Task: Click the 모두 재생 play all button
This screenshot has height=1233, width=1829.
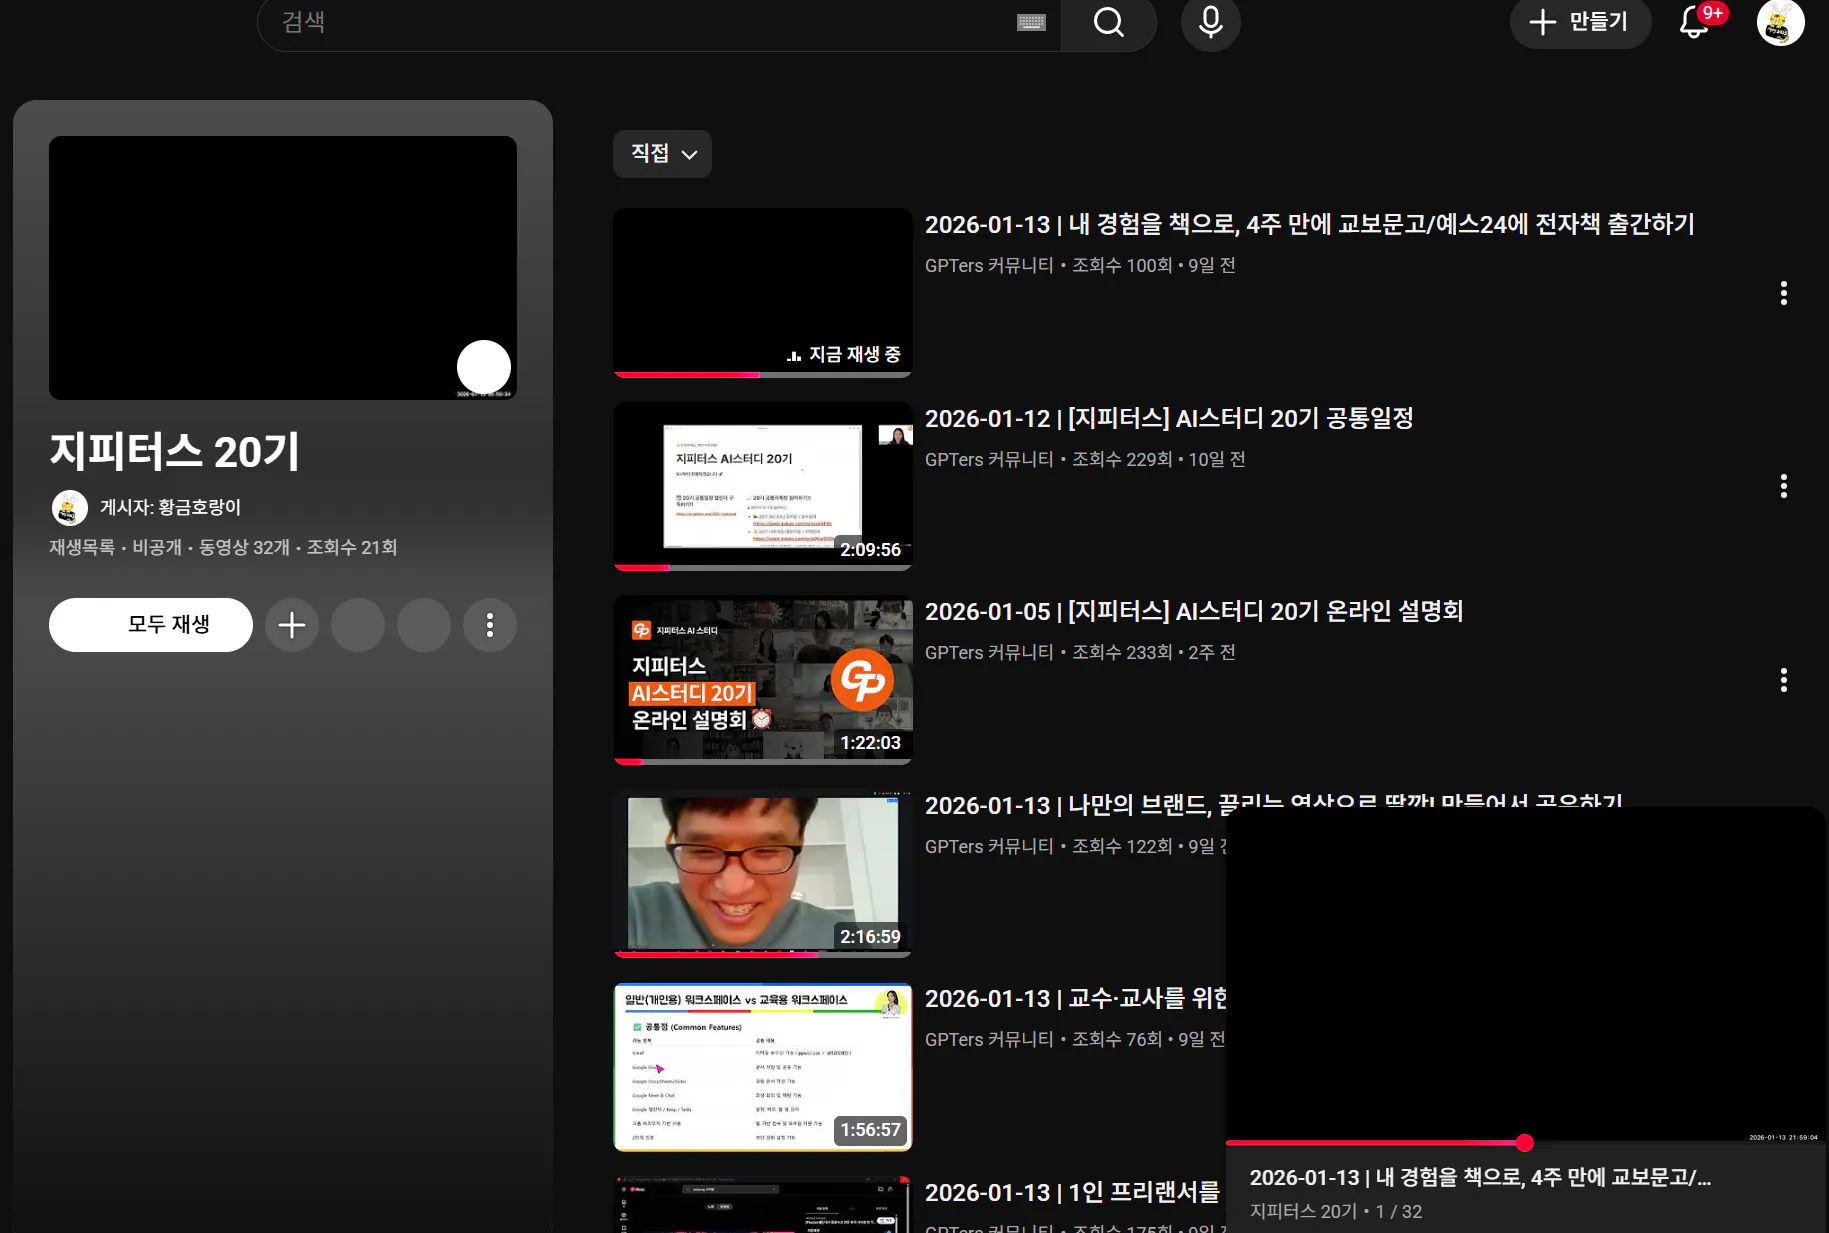Action: click(x=150, y=624)
